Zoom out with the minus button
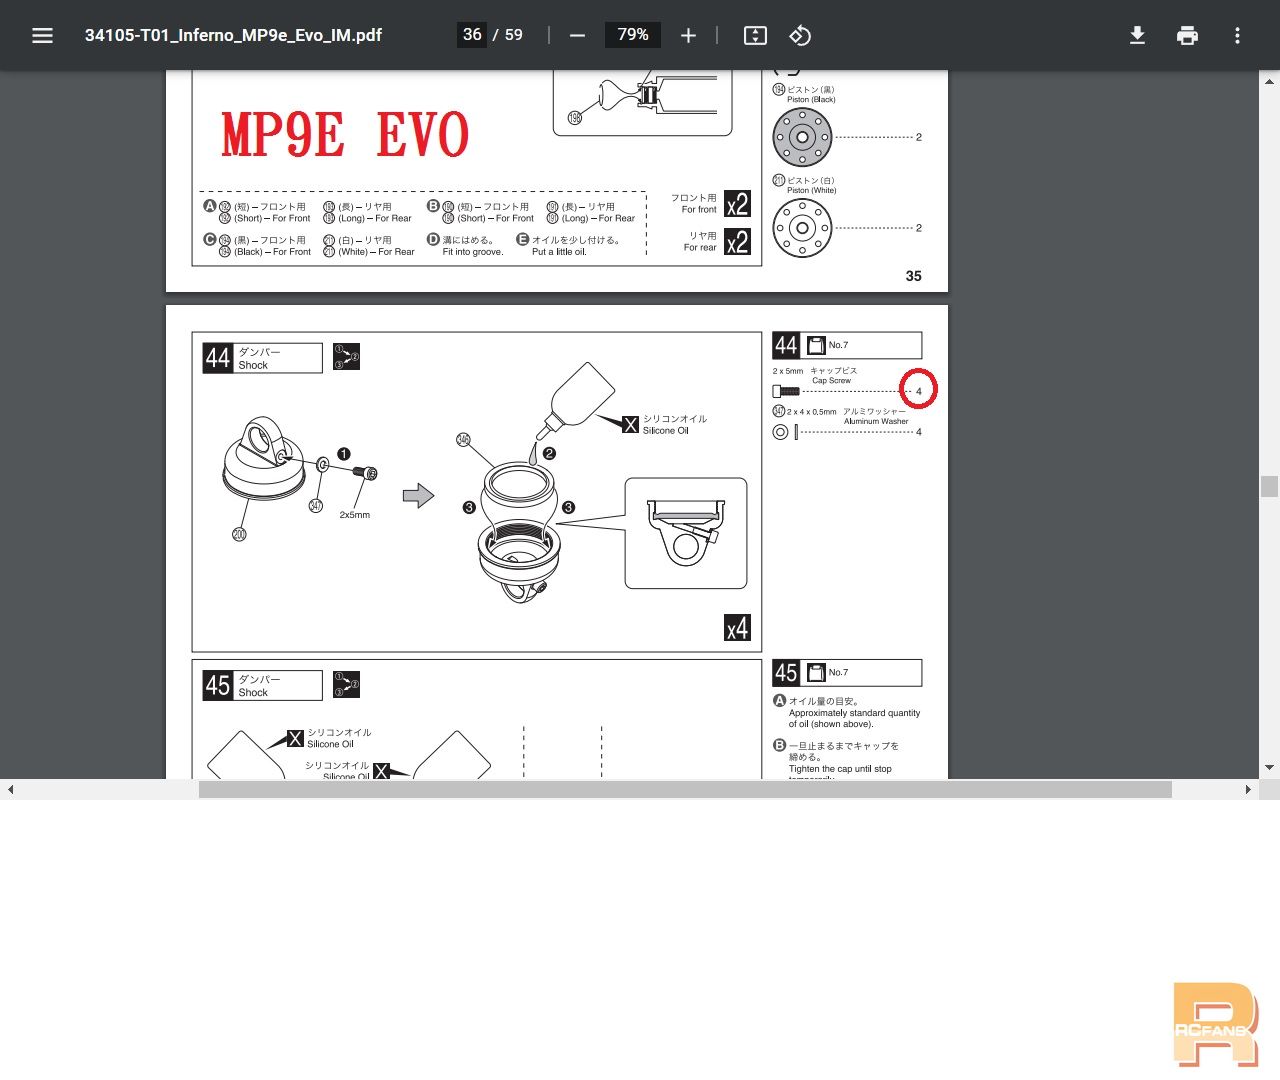This screenshot has height=1080, width=1280. pyautogui.click(x=577, y=35)
